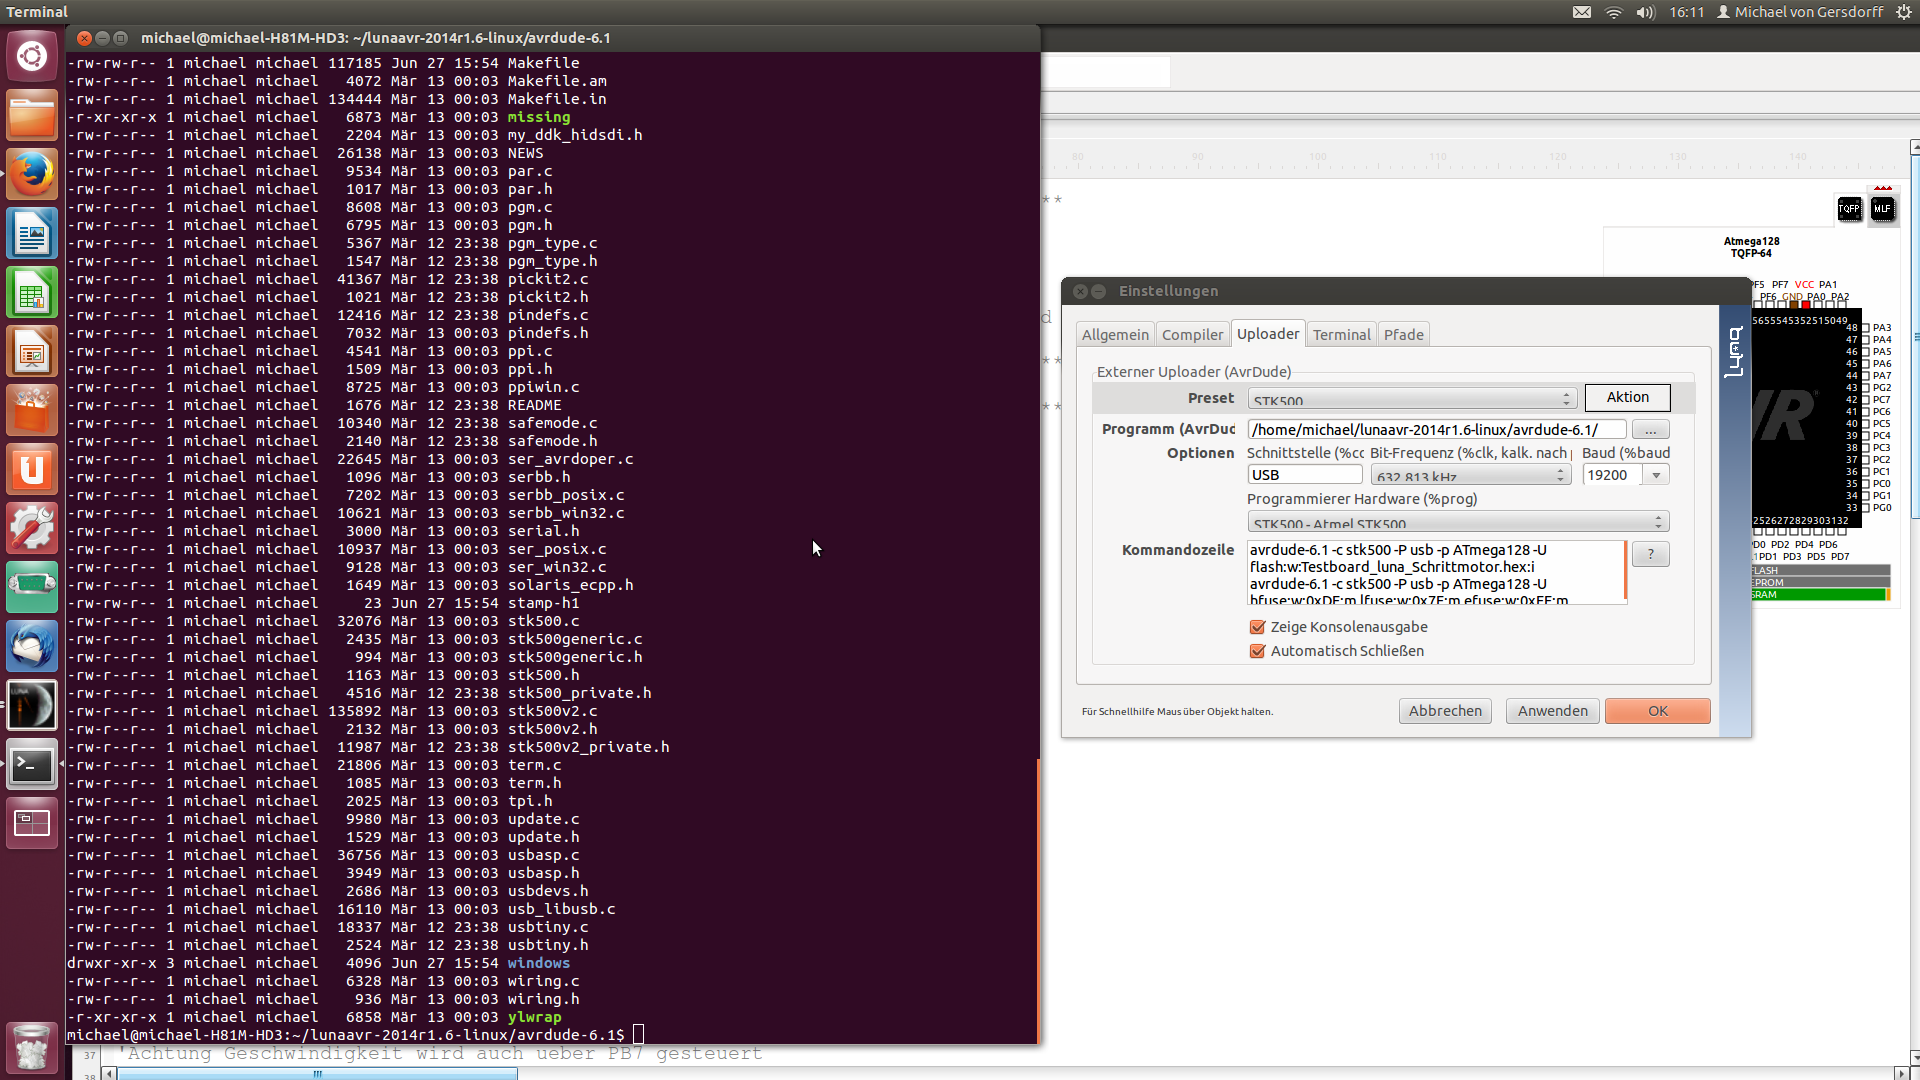Open the Baud rate dropdown arrow
This screenshot has height=1080, width=1920.
[1656, 475]
